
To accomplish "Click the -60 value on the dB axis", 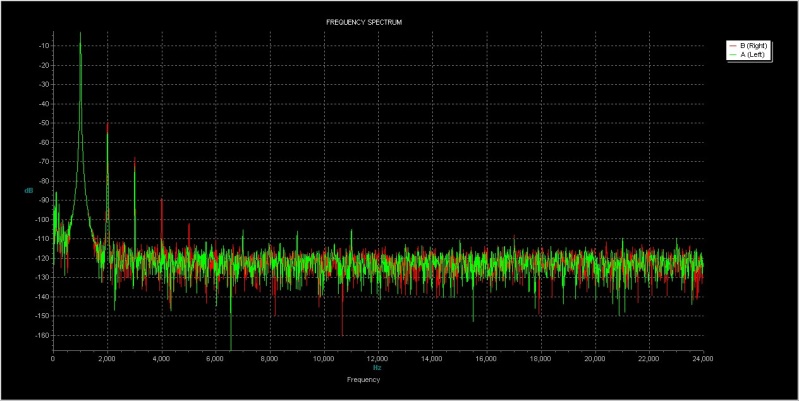I will (x=43, y=143).
